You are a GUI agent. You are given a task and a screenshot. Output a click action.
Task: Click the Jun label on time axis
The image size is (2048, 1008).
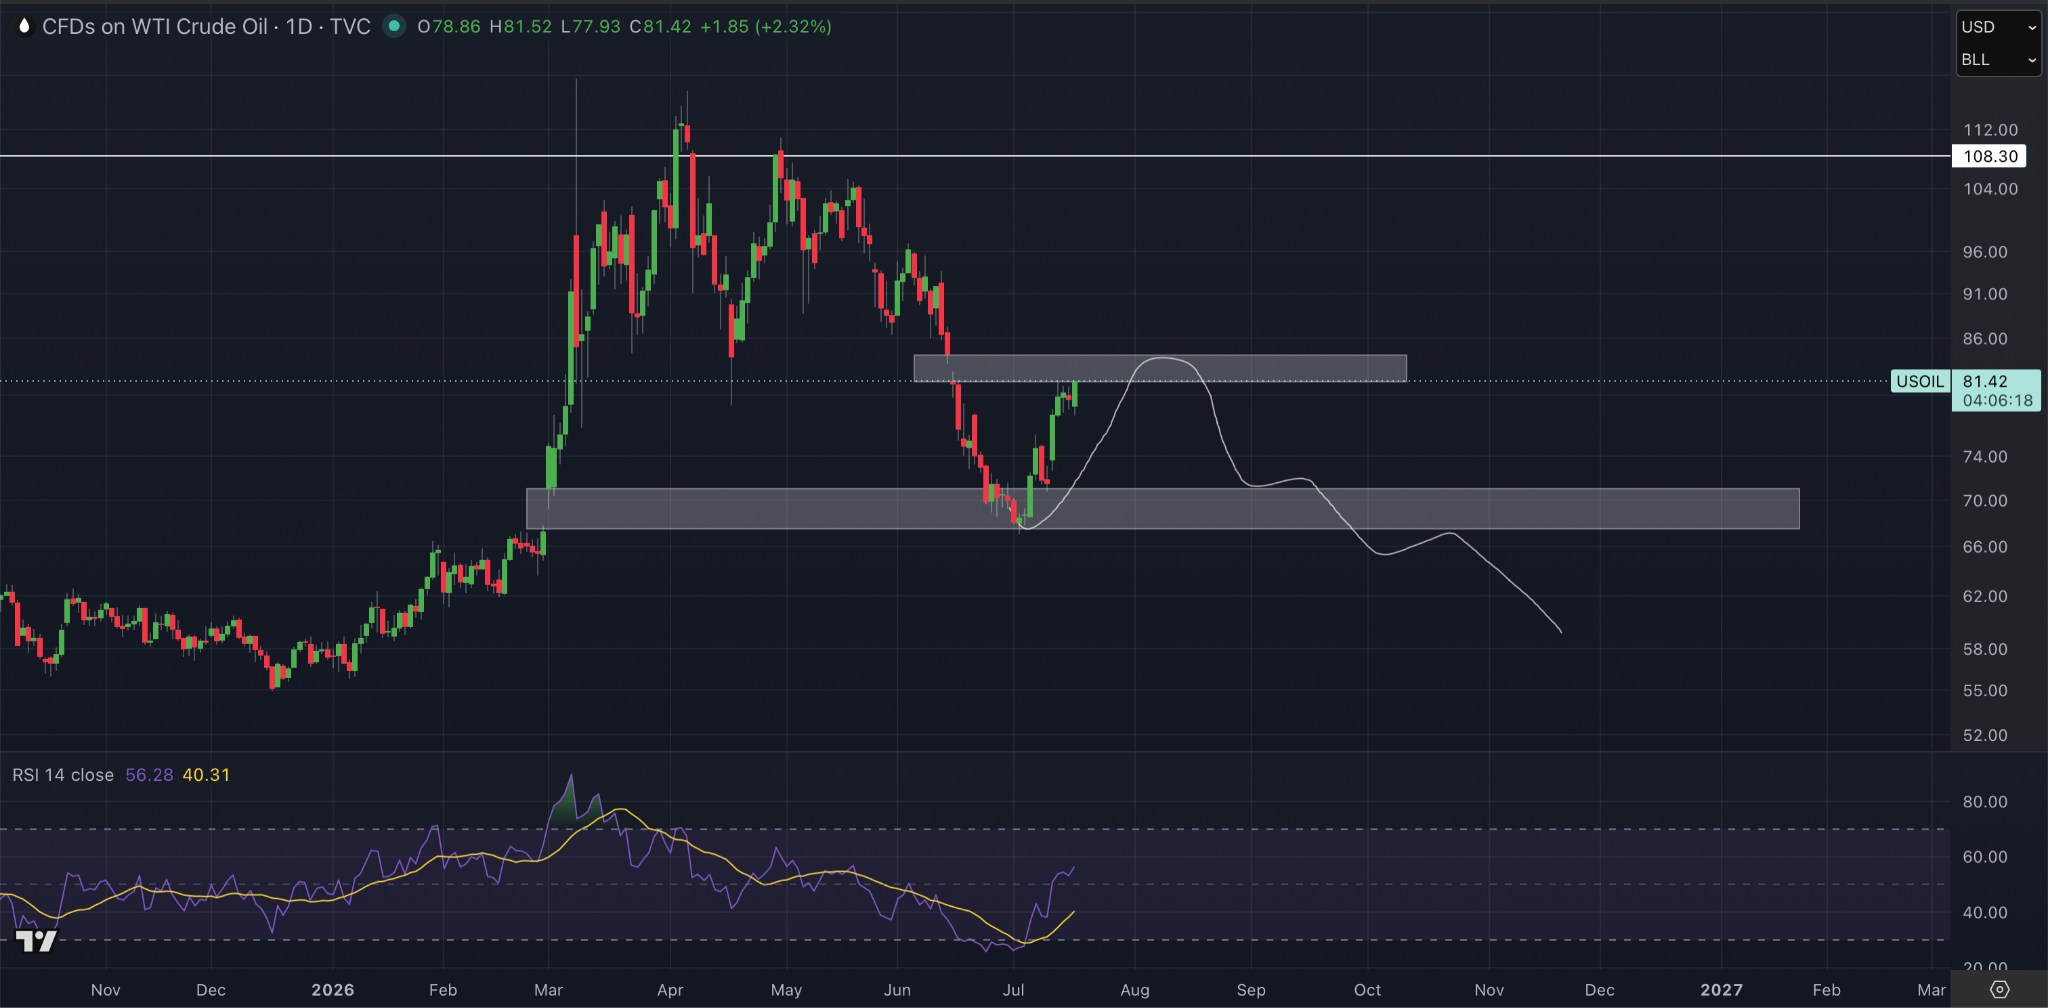click(898, 990)
